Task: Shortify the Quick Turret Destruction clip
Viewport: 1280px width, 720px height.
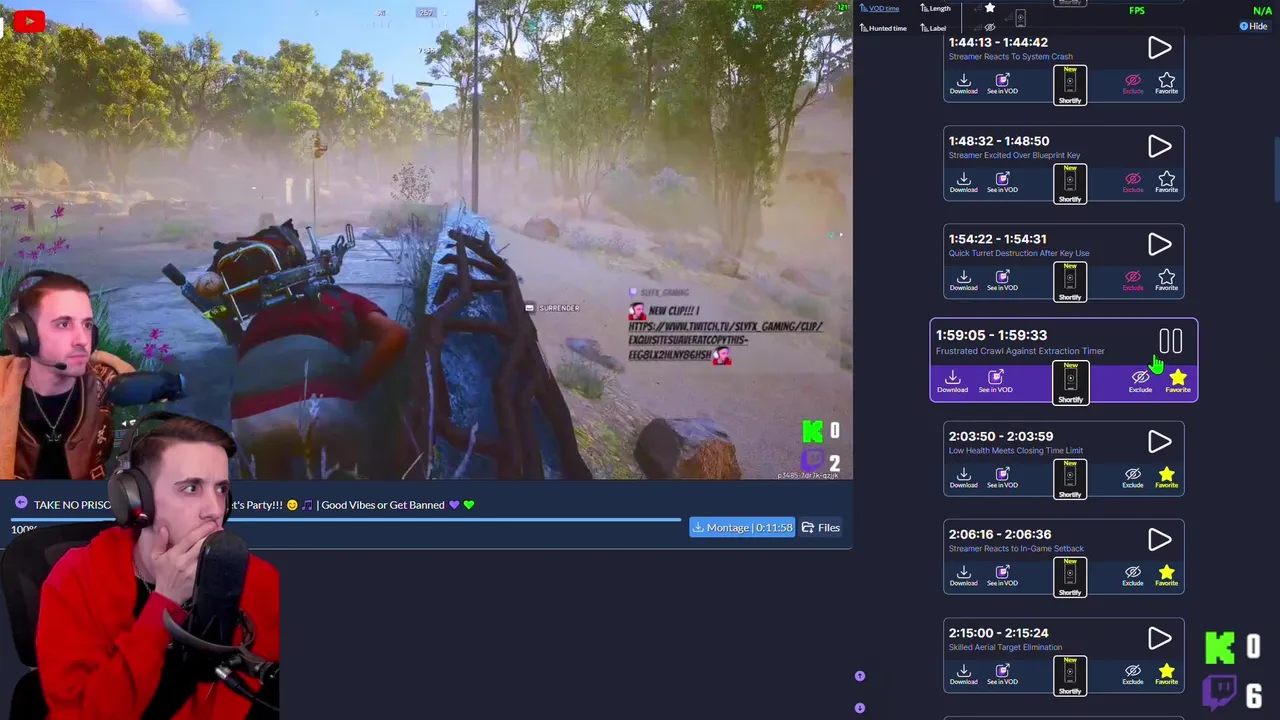Action: pos(1070,282)
